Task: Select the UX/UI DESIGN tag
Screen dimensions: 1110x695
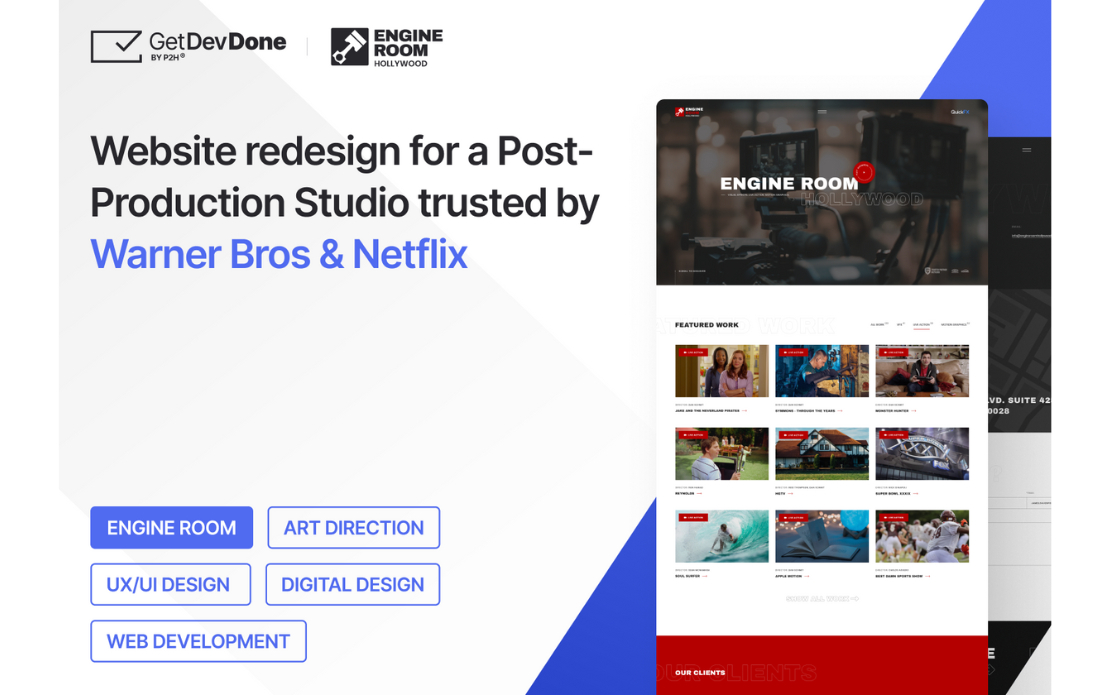Action: (171, 585)
